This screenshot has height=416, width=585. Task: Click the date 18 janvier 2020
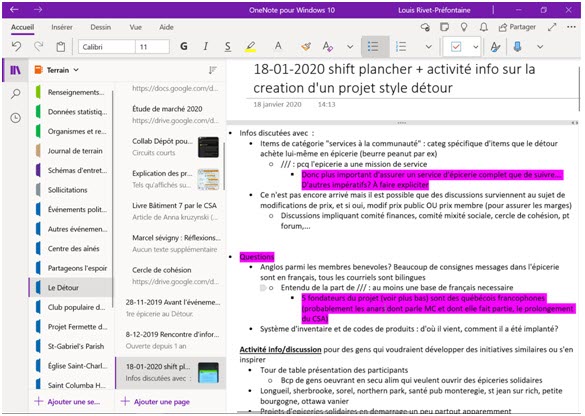277,104
